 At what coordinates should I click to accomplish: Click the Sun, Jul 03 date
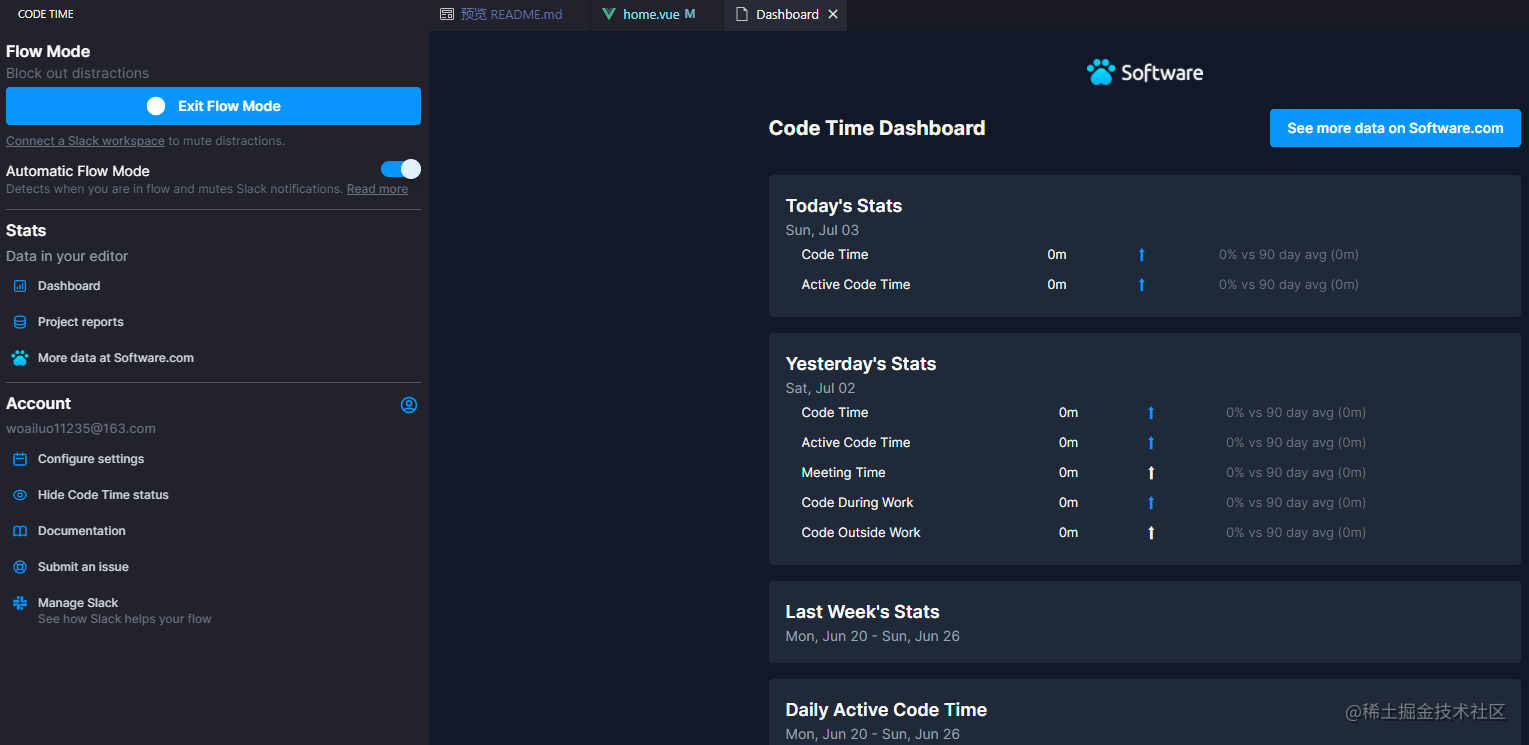point(822,230)
